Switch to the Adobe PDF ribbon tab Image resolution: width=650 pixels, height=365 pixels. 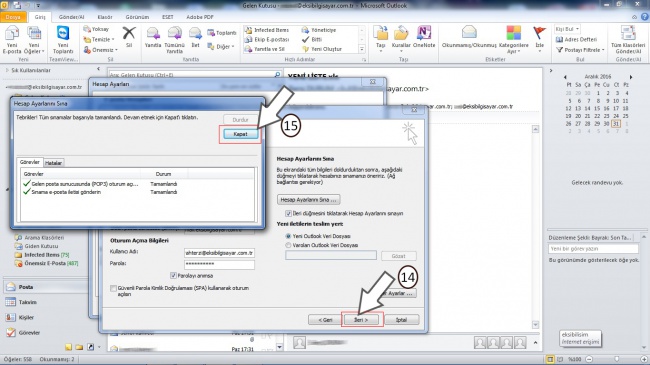[x=200, y=17]
